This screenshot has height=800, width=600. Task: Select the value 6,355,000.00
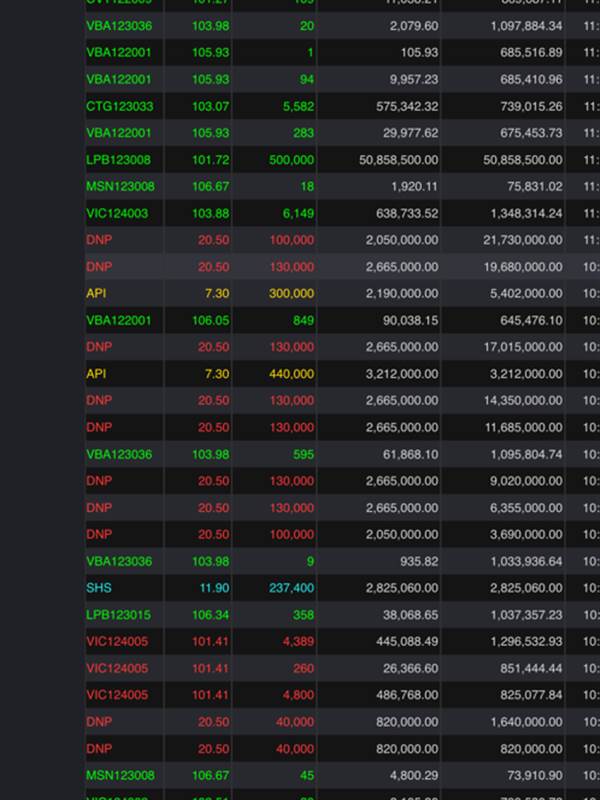[x=527, y=508]
